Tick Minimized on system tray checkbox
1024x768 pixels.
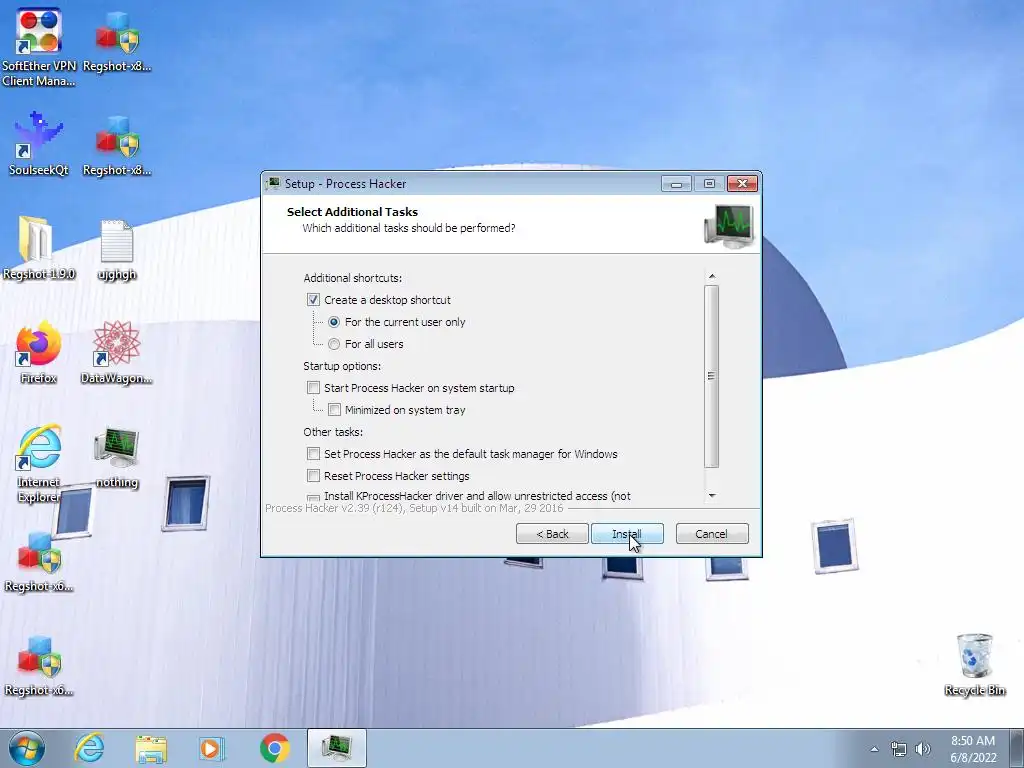coord(334,410)
